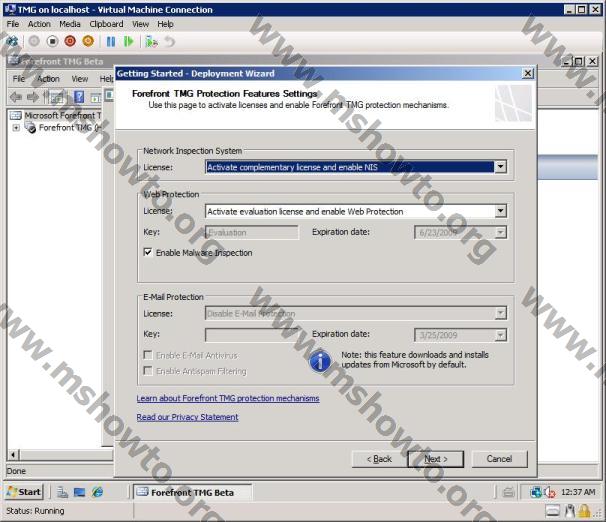Click the green Reset VM play icon

tap(129, 41)
